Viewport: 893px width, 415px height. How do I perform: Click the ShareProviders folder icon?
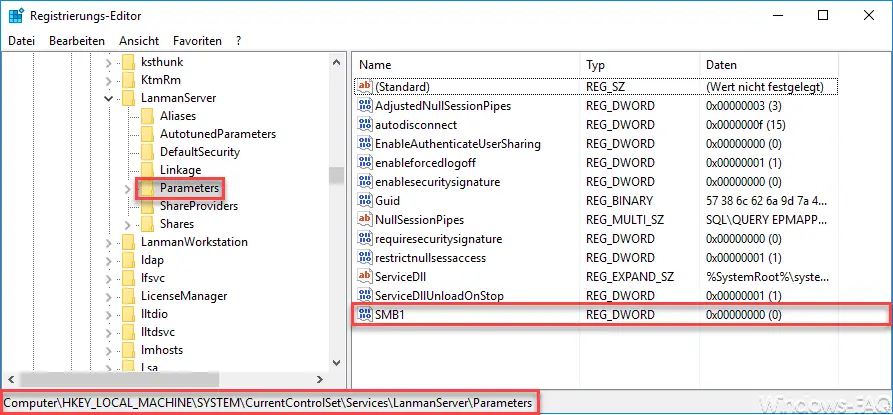tap(148, 206)
